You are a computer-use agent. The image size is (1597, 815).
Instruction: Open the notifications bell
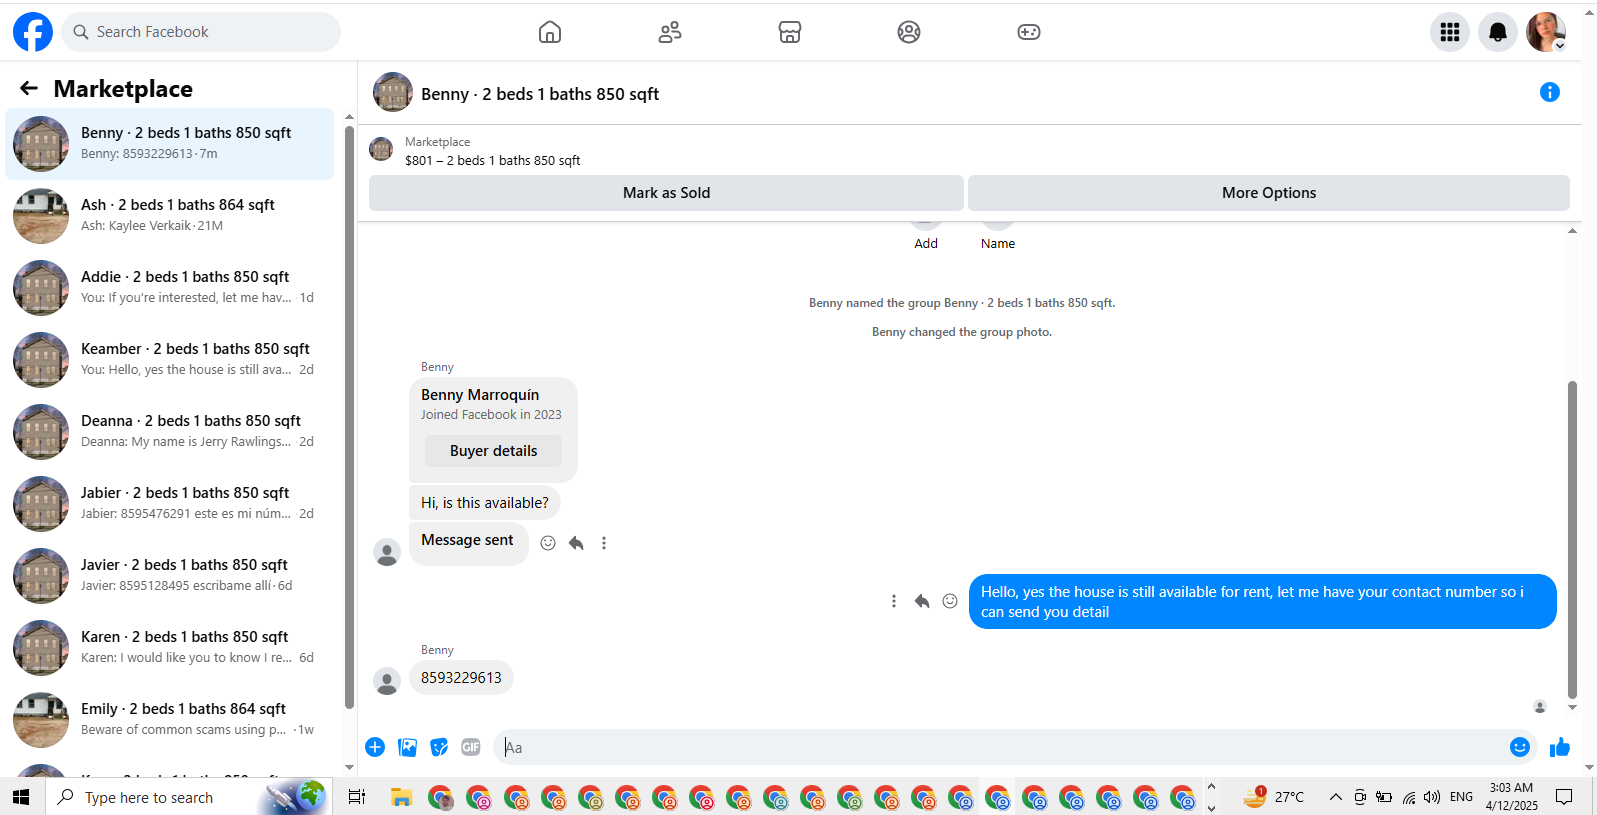(x=1498, y=32)
